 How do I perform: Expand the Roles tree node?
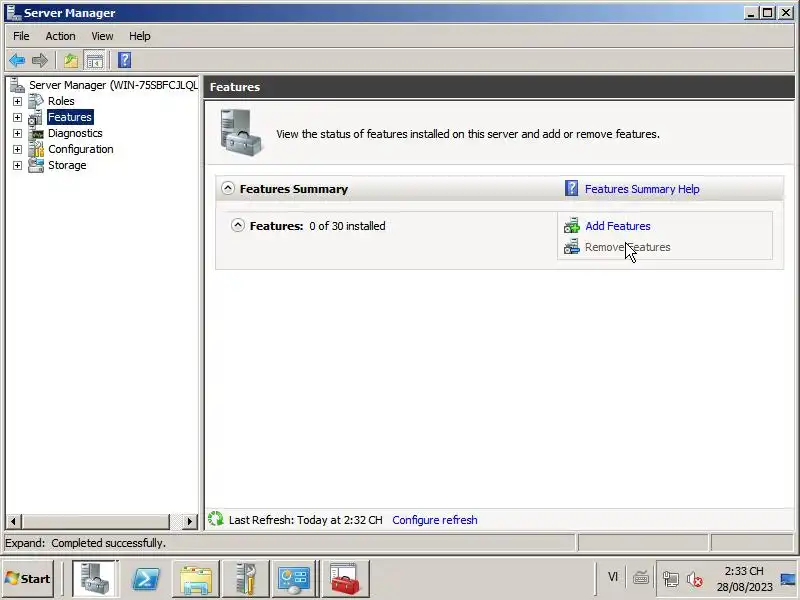point(17,102)
